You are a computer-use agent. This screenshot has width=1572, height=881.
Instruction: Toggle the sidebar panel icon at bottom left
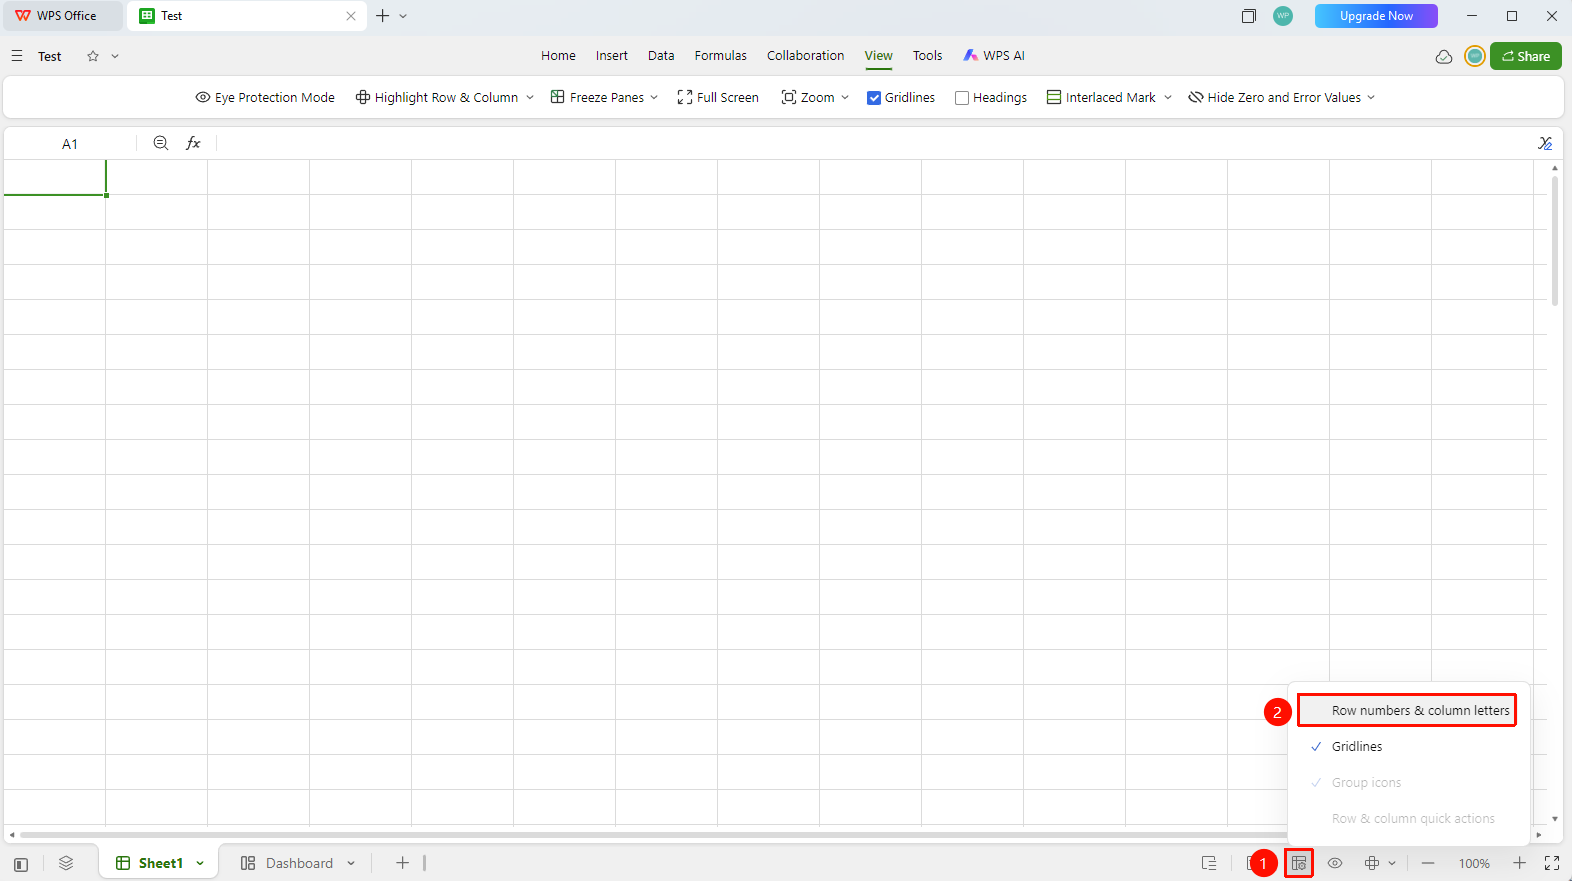[x=21, y=864]
